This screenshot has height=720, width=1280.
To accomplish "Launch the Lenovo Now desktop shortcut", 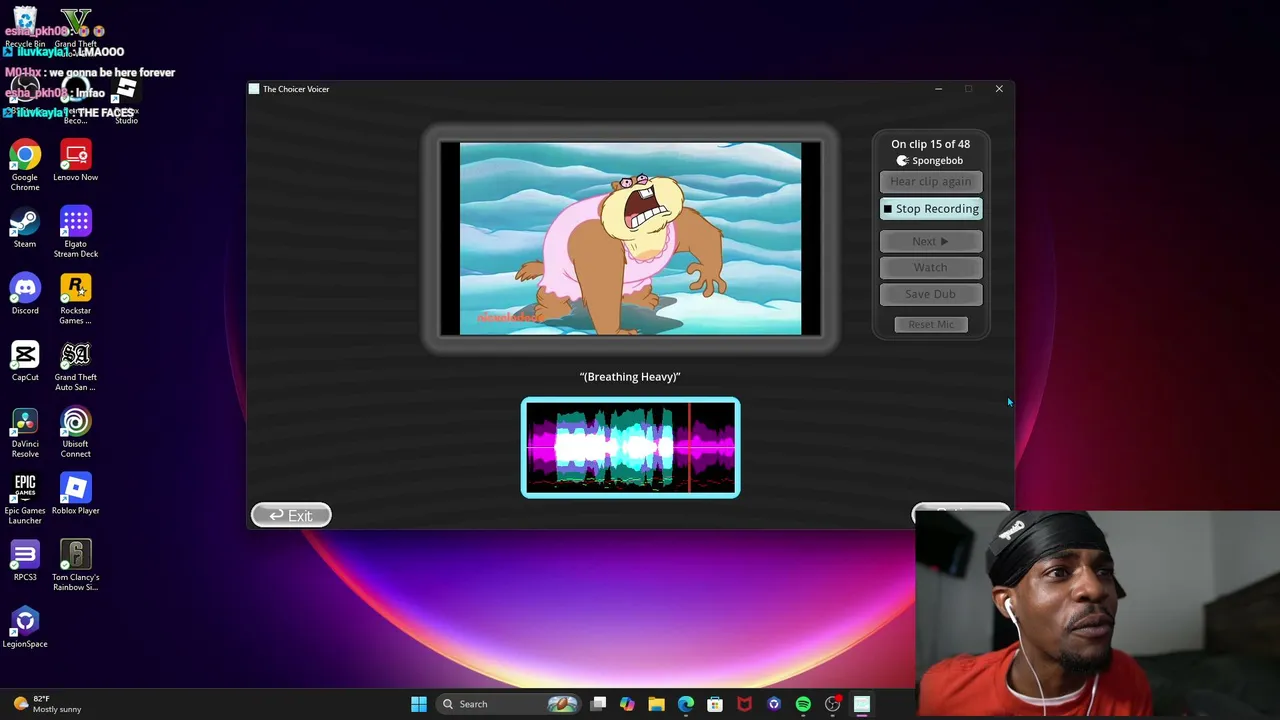I will (75, 161).
